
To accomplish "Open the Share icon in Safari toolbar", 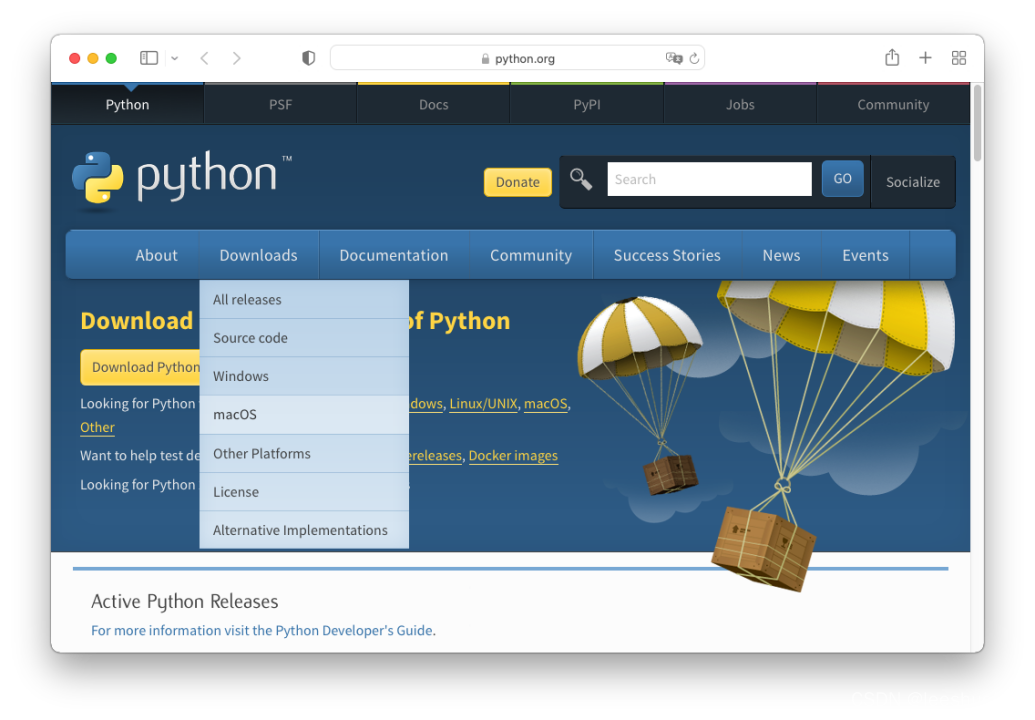I will coord(892,57).
